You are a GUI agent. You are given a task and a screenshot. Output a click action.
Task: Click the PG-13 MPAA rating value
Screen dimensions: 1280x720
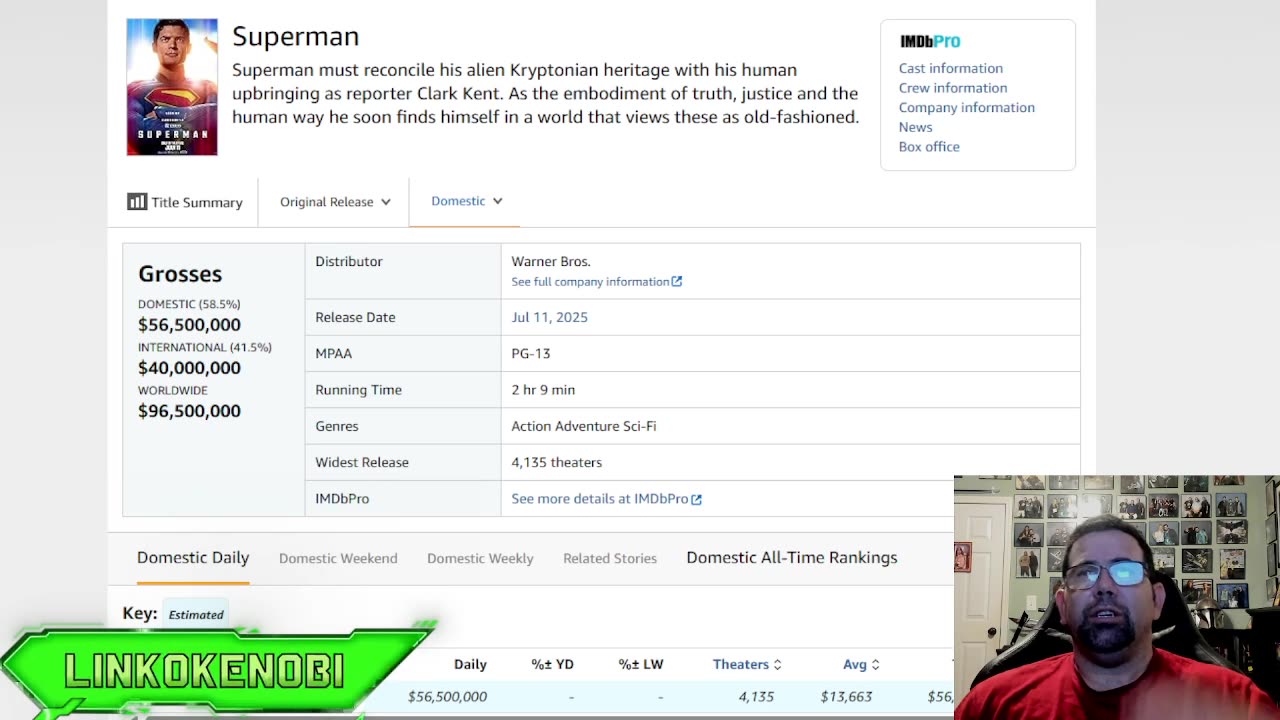pyautogui.click(x=531, y=353)
